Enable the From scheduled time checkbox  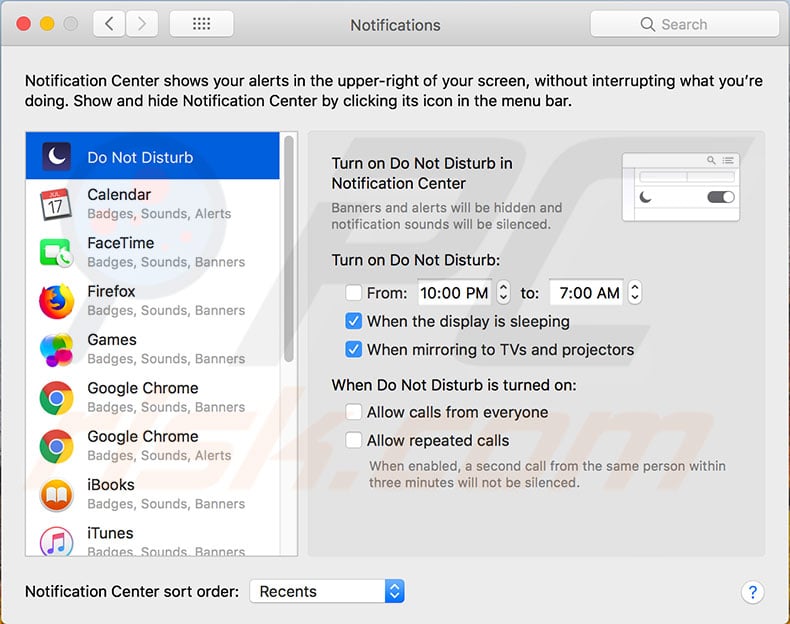pyautogui.click(x=353, y=293)
